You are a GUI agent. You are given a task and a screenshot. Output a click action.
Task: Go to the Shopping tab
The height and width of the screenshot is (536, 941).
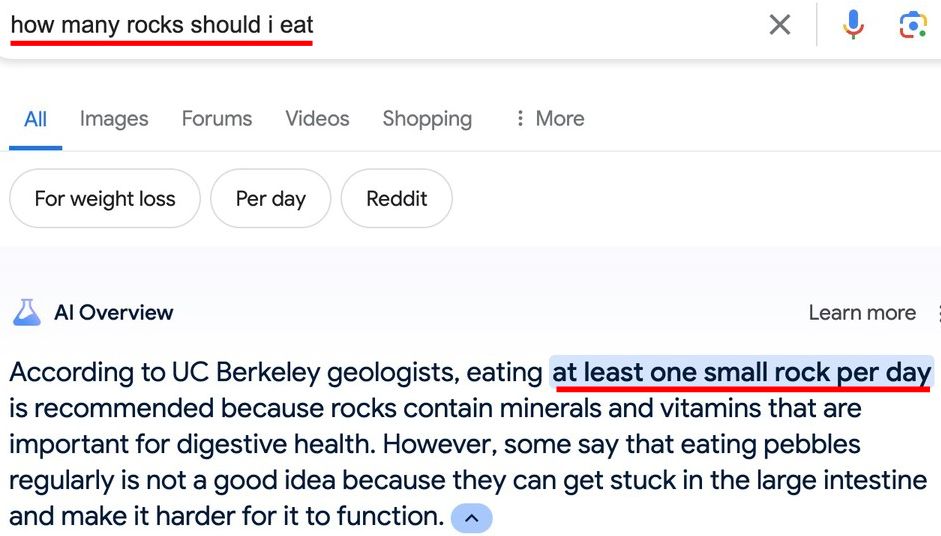(x=427, y=118)
